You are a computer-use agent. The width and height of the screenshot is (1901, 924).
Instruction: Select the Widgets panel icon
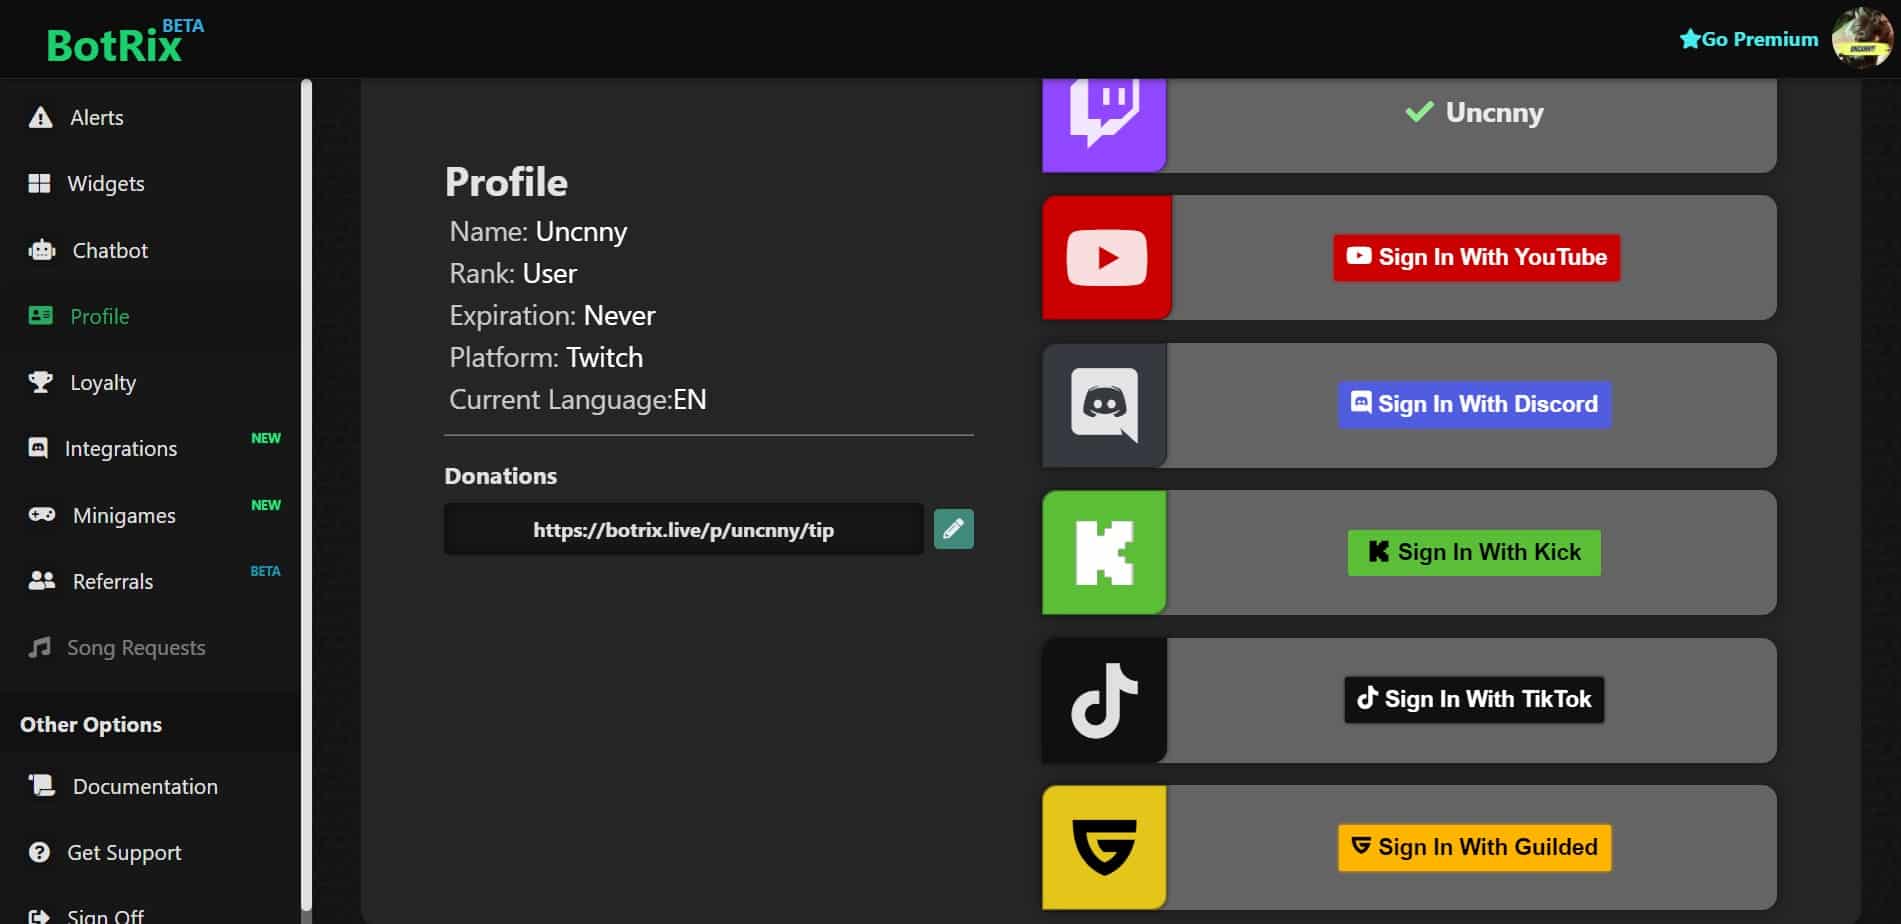[40, 184]
